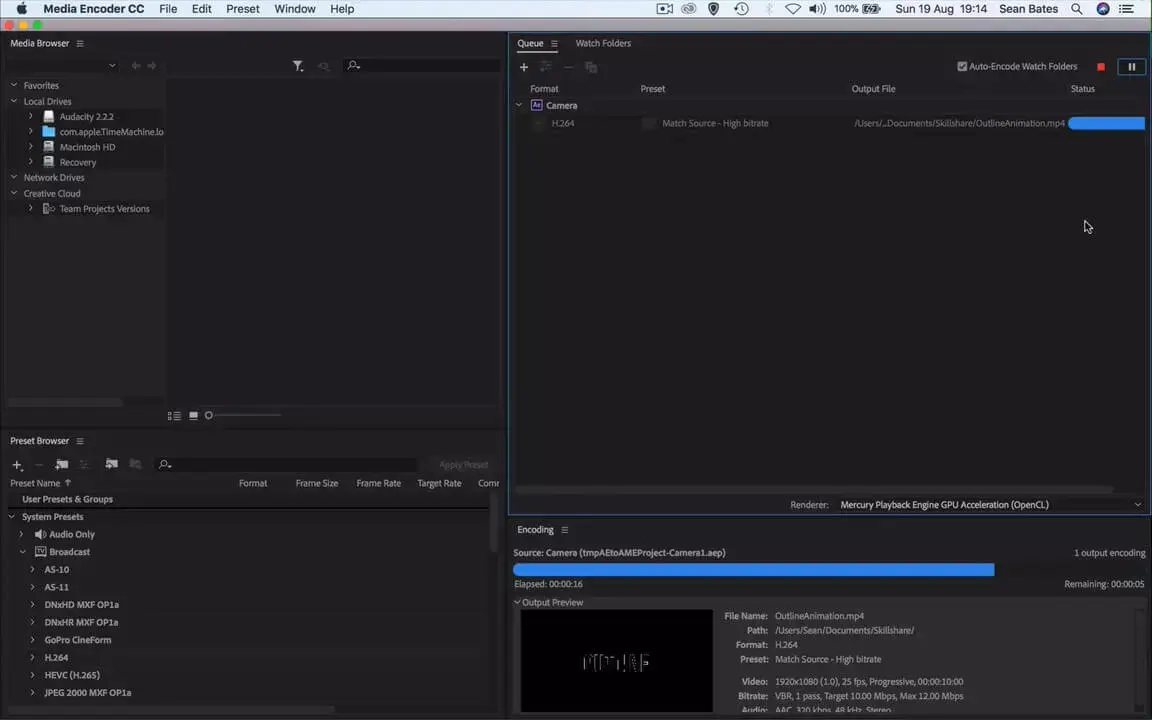Click the Audio Only speaker icon
The image size is (1152, 720).
tap(40, 534)
